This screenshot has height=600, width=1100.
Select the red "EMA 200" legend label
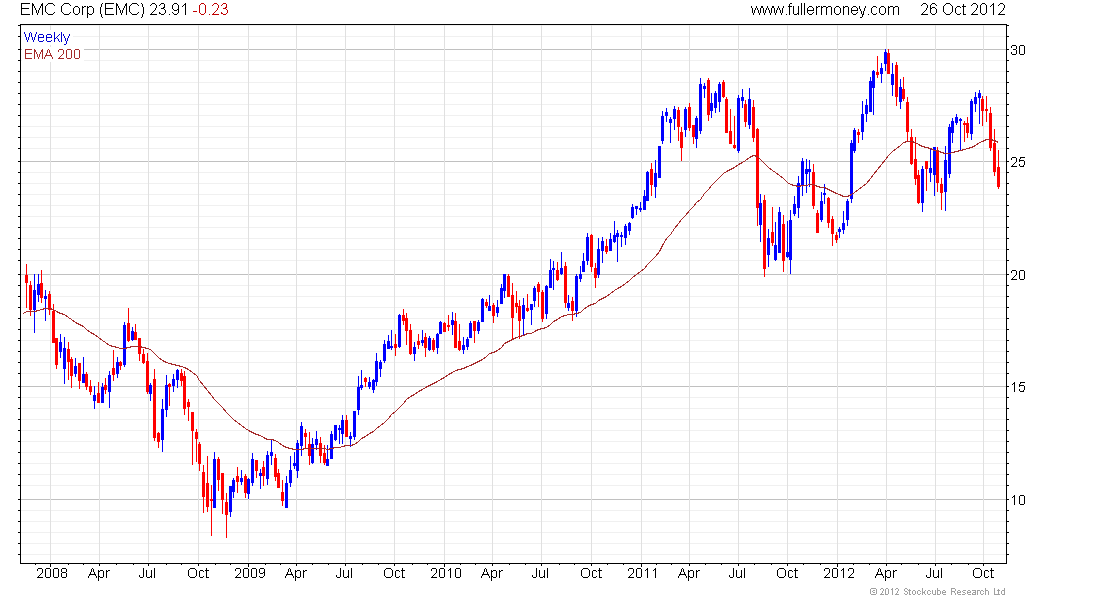tap(52, 54)
